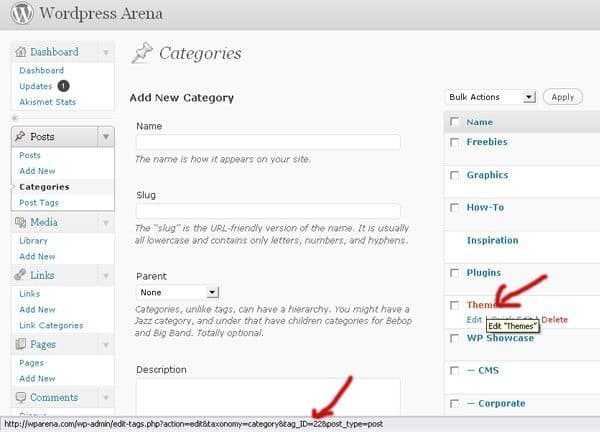Open the Freebies category link
The height and width of the screenshot is (432, 600).
pyautogui.click(x=487, y=142)
